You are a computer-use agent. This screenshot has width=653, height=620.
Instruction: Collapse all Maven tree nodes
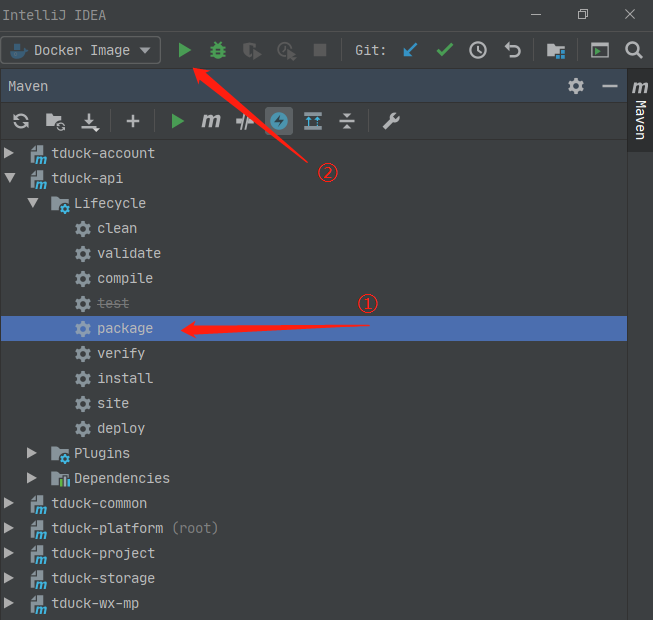(x=346, y=121)
